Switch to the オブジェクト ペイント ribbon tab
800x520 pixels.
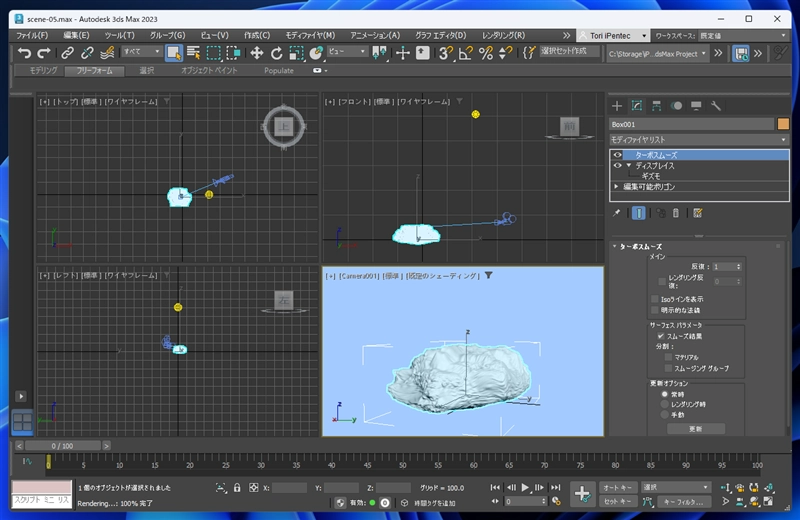click(x=209, y=70)
